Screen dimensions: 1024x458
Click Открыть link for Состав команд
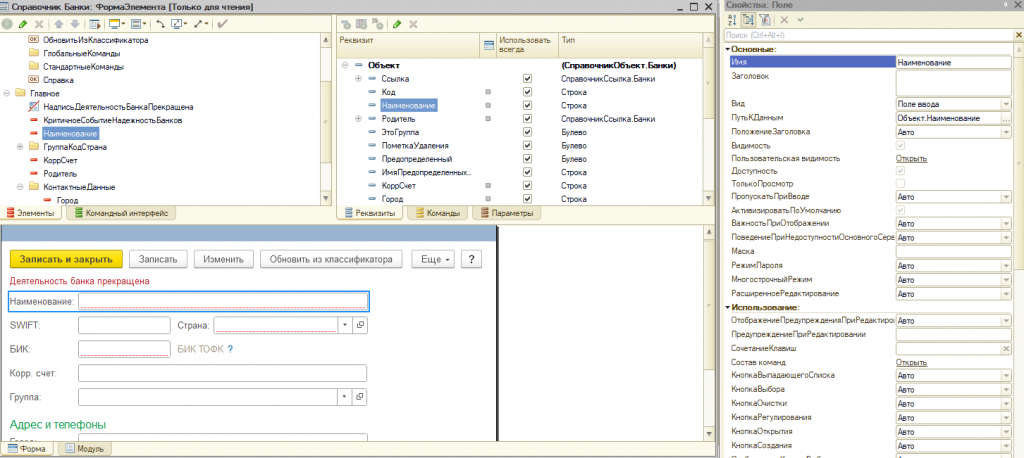click(x=911, y=362)
